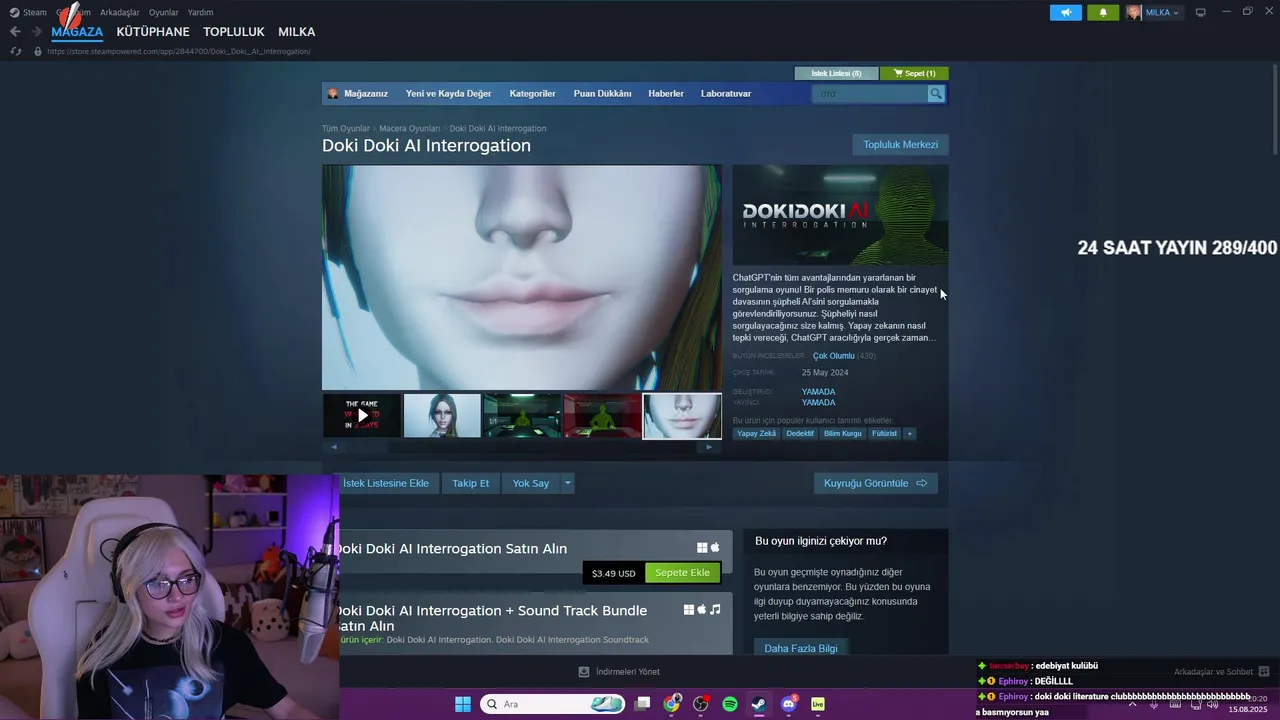
Task: Select the Yapay Zekâ tag
Action: pyautogui.click(x=756, y=434)
